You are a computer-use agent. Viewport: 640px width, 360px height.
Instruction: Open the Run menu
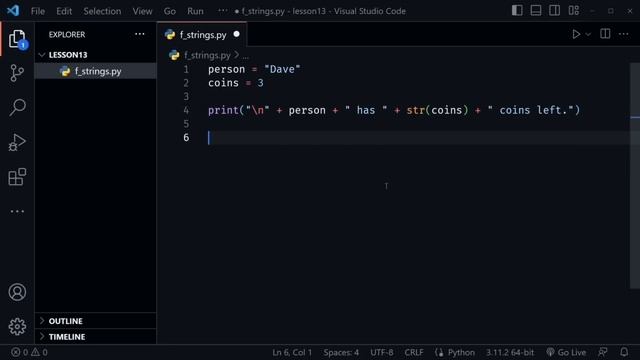[195, 11]
